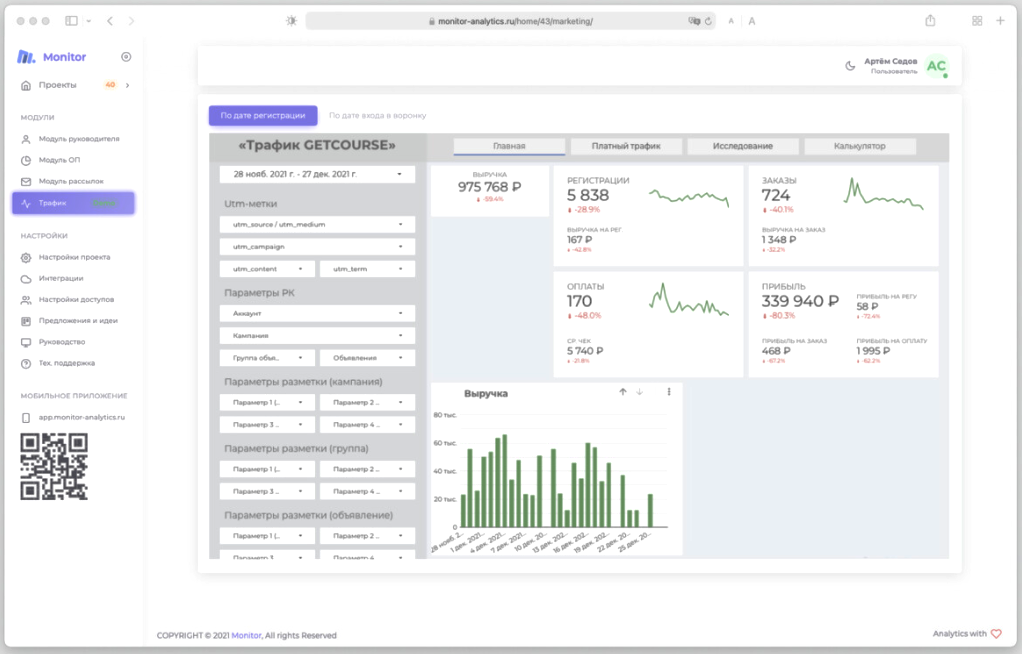1022x654 pixels.
Task: Open the Группа объя.. dropdown
Action: [x=267, y=358]
